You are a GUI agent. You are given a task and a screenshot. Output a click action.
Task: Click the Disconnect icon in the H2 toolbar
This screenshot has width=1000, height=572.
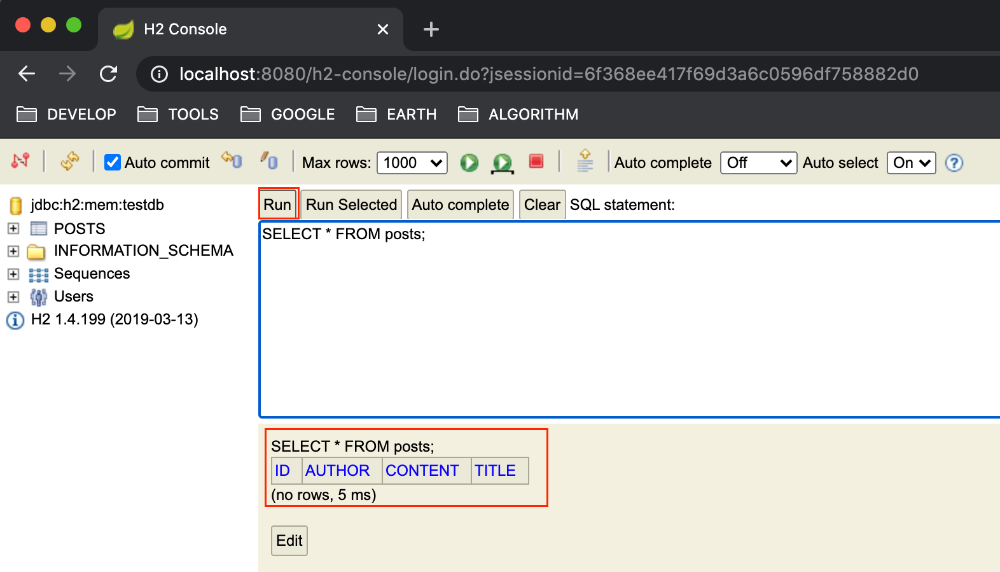pos(20,161)
